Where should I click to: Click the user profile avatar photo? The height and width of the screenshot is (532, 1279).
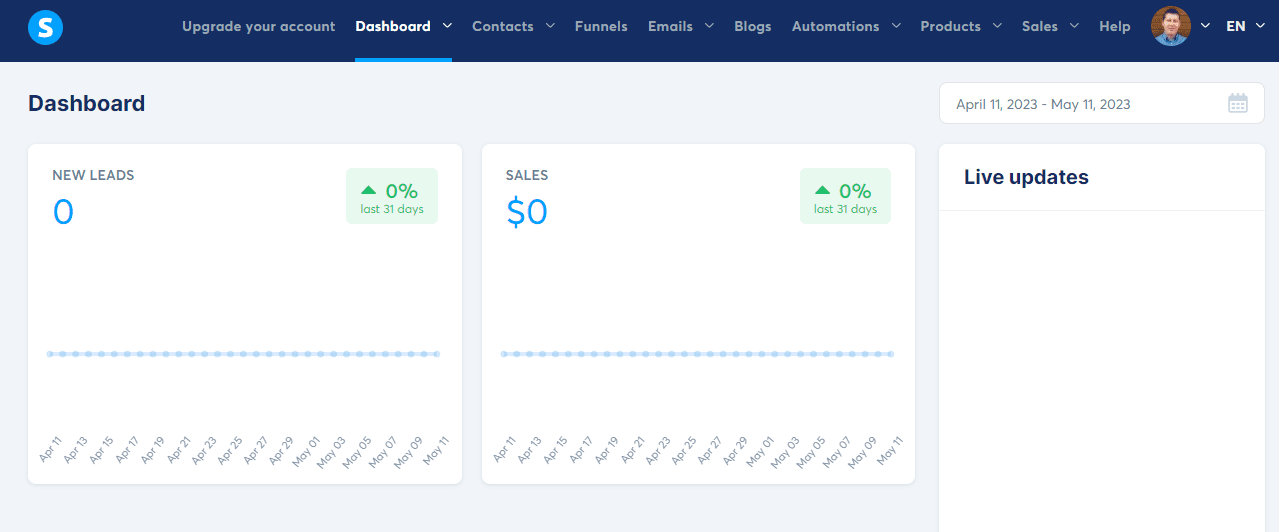click(1171, 26)
